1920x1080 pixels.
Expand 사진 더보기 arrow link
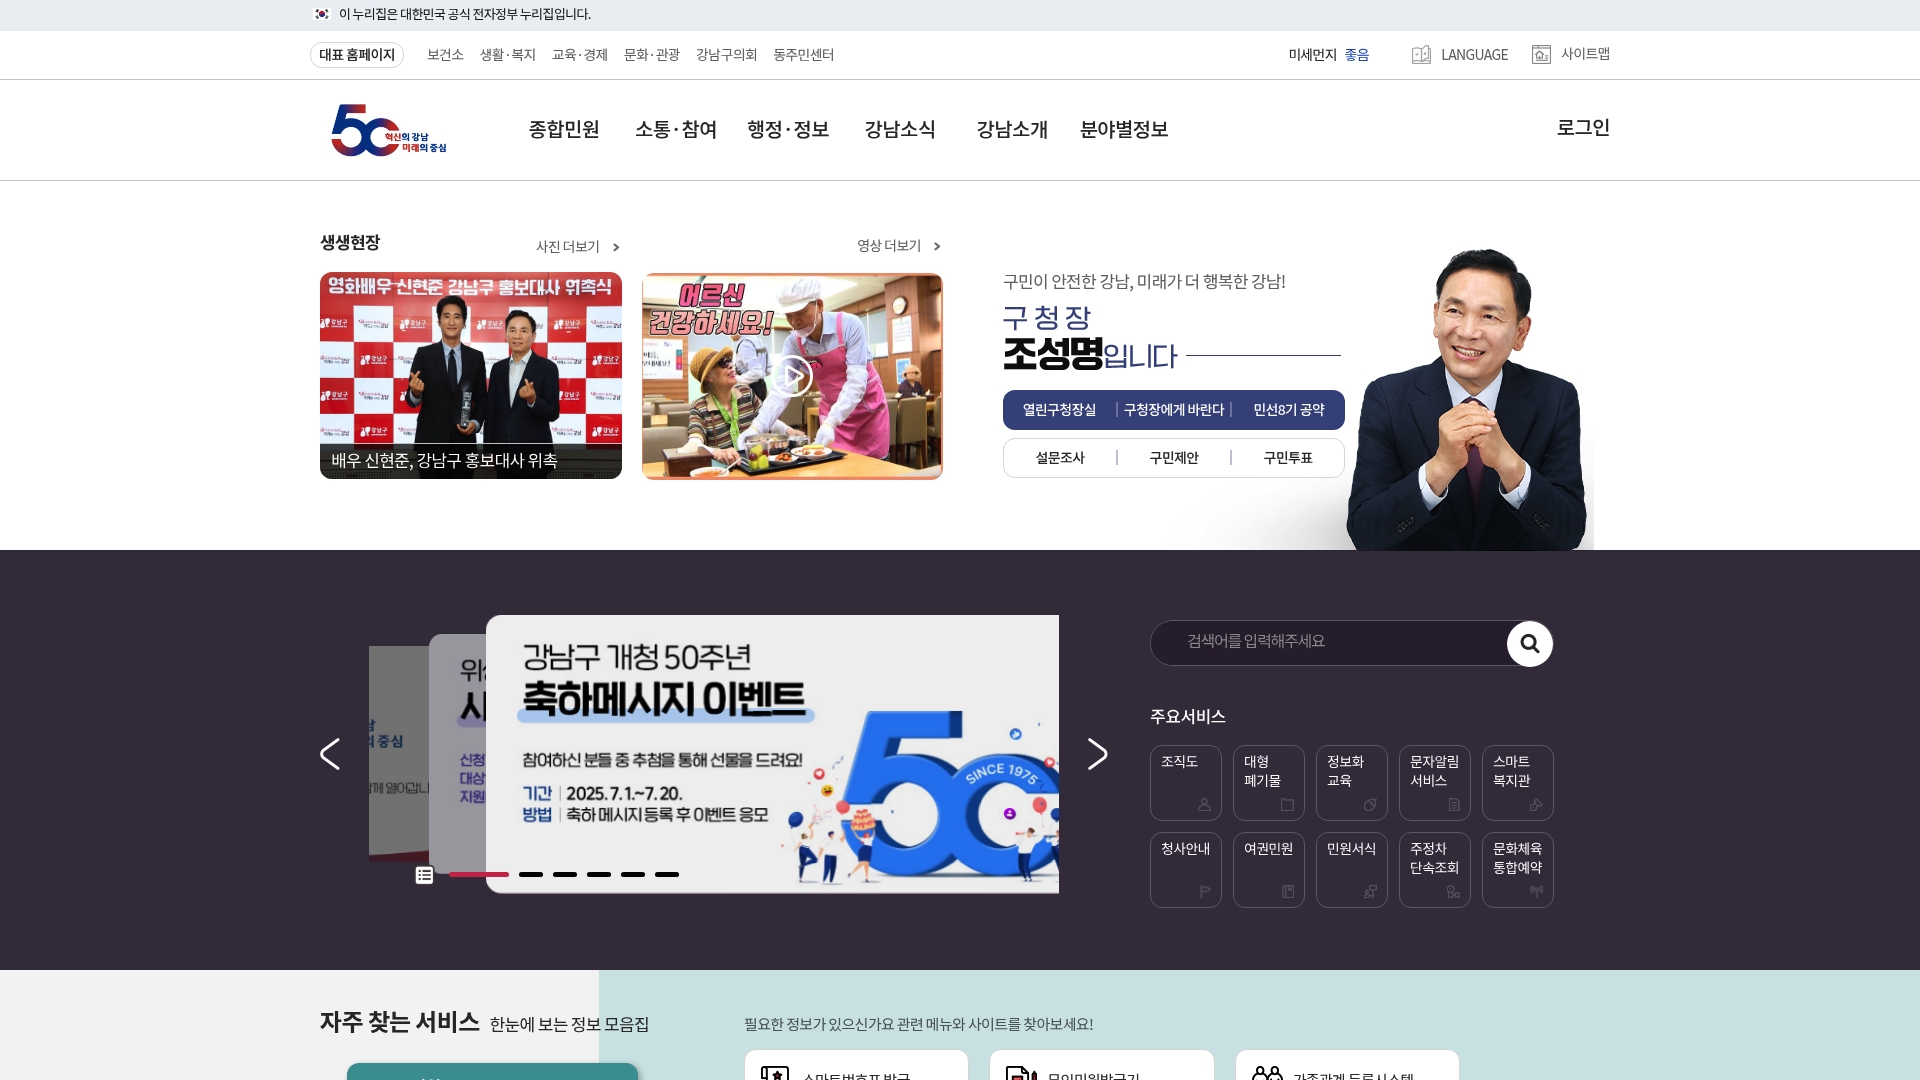point(578,247)
